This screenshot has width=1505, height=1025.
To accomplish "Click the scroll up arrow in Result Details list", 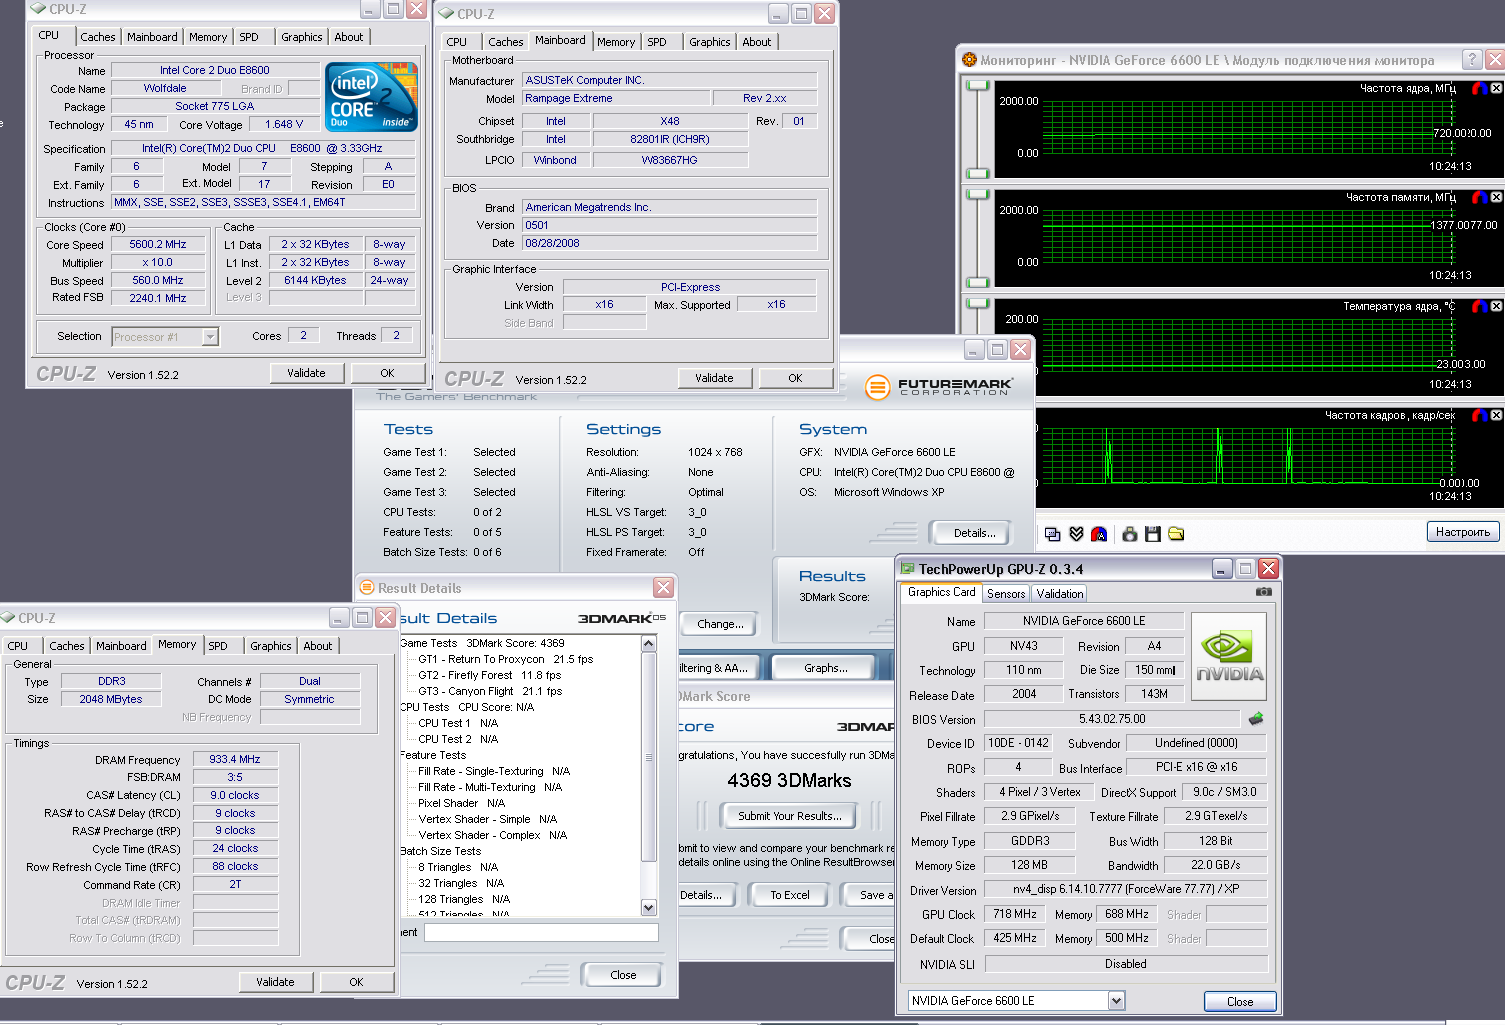I will coord(648,644).
